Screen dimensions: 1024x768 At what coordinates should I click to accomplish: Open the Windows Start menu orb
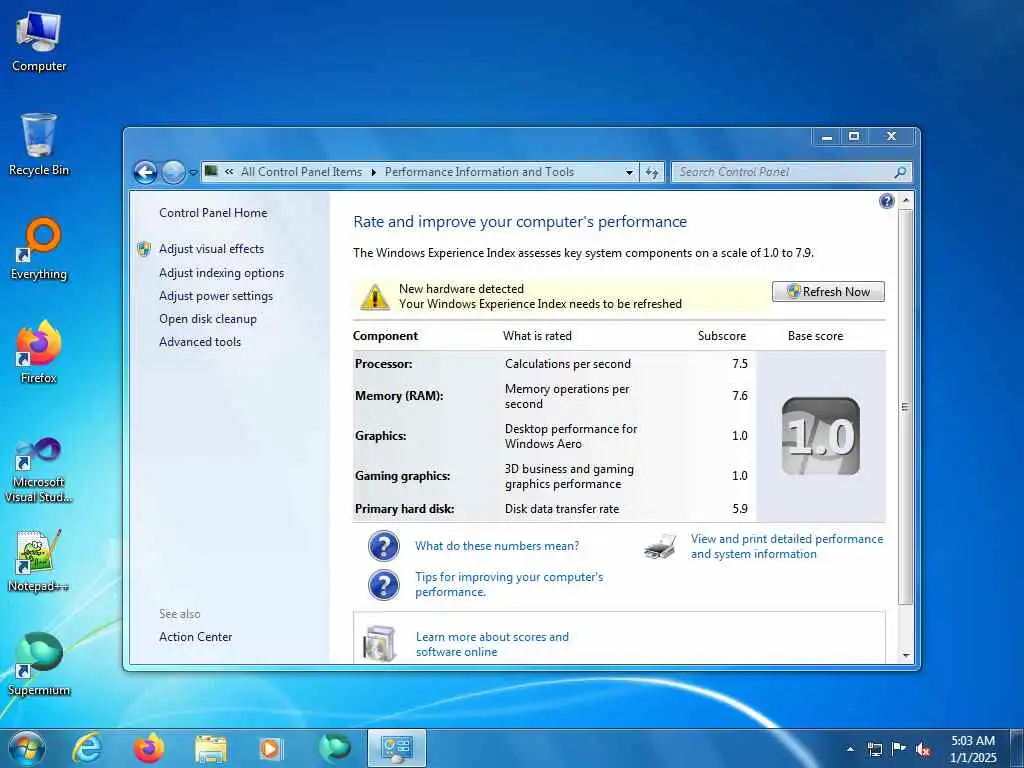[27, 748]
